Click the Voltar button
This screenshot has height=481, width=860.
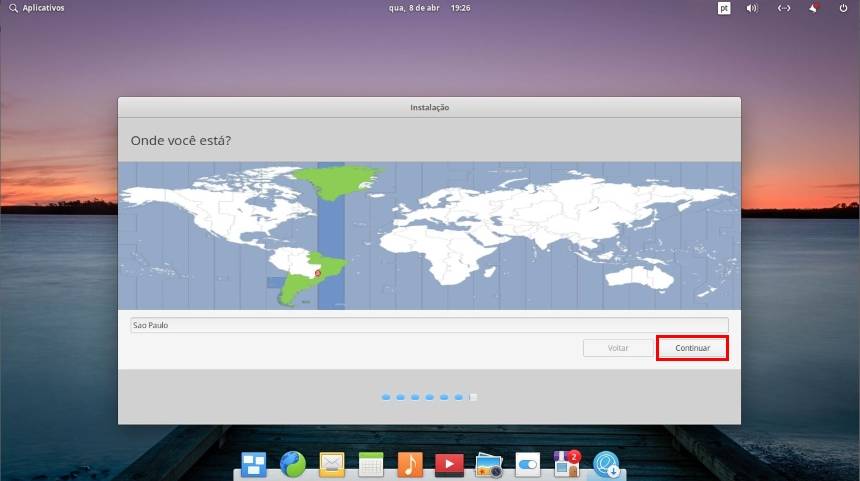[618, 348]
